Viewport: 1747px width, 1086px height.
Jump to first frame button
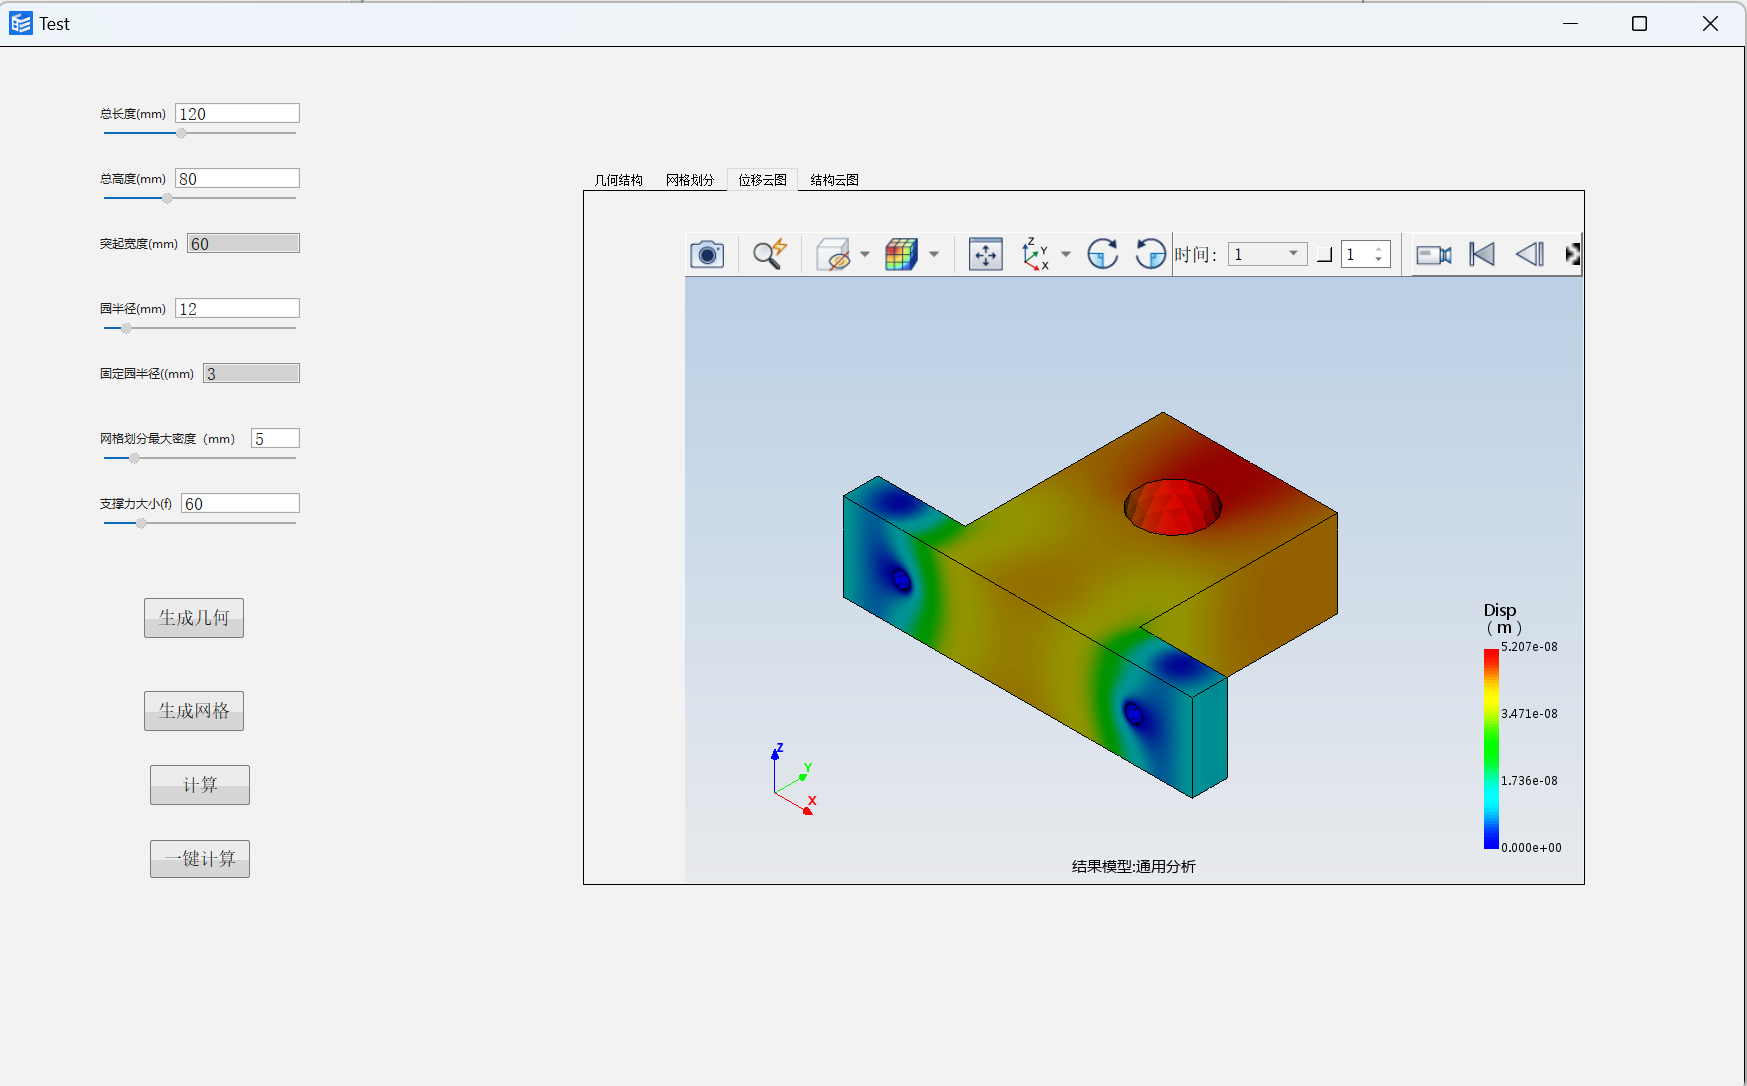(x=1482, y=255)
